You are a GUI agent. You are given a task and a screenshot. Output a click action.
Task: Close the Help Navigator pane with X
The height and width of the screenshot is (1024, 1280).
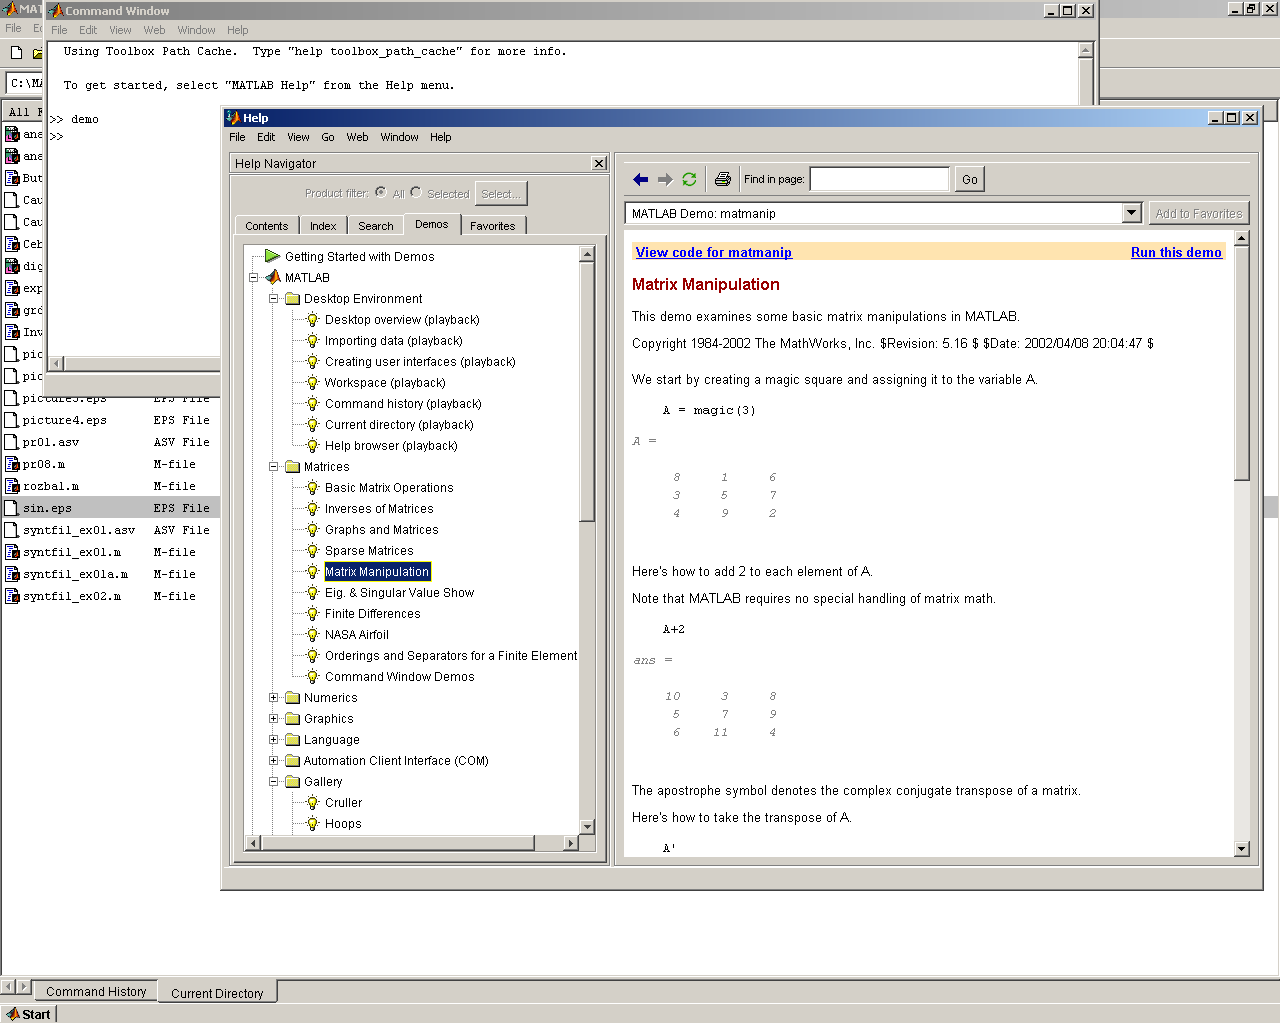coord(599,163)
